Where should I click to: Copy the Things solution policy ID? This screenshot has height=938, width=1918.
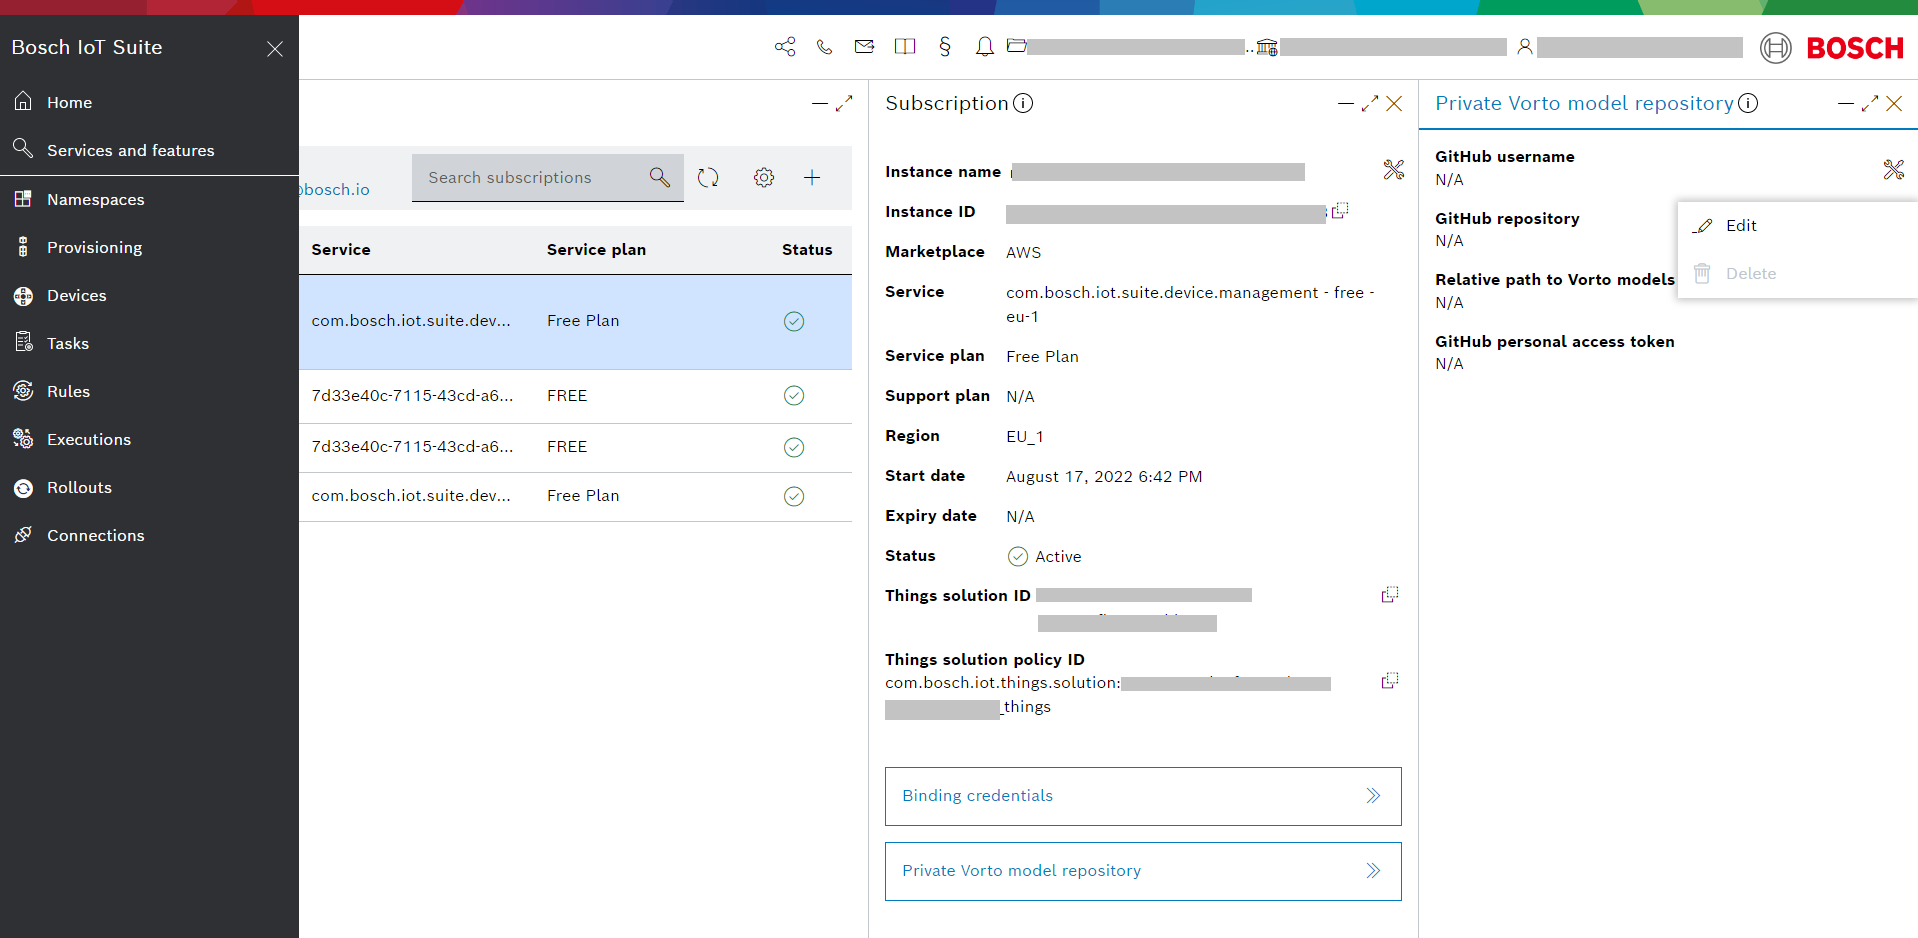(x=1390, y=681)
